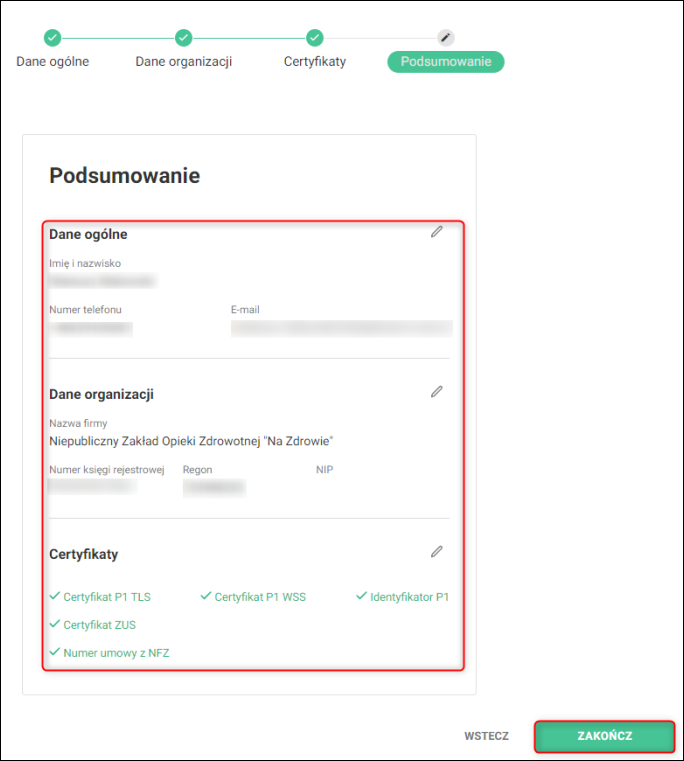The image size is (684, 761).
Task: Edit the Dane ogólne section with pencil icon
Action: (x=436, y=232)
